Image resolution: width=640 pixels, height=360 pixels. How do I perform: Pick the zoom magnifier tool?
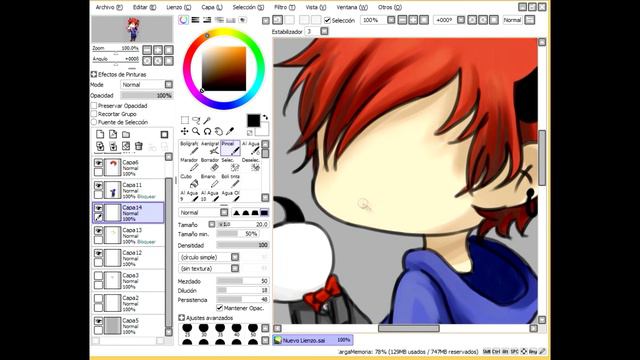point(196,131)
